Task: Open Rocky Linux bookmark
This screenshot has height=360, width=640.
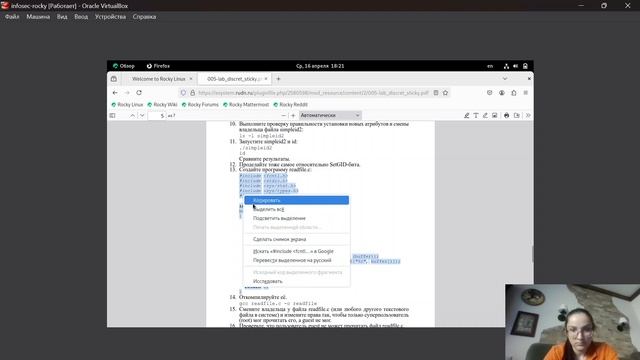Action: (127, 104)
